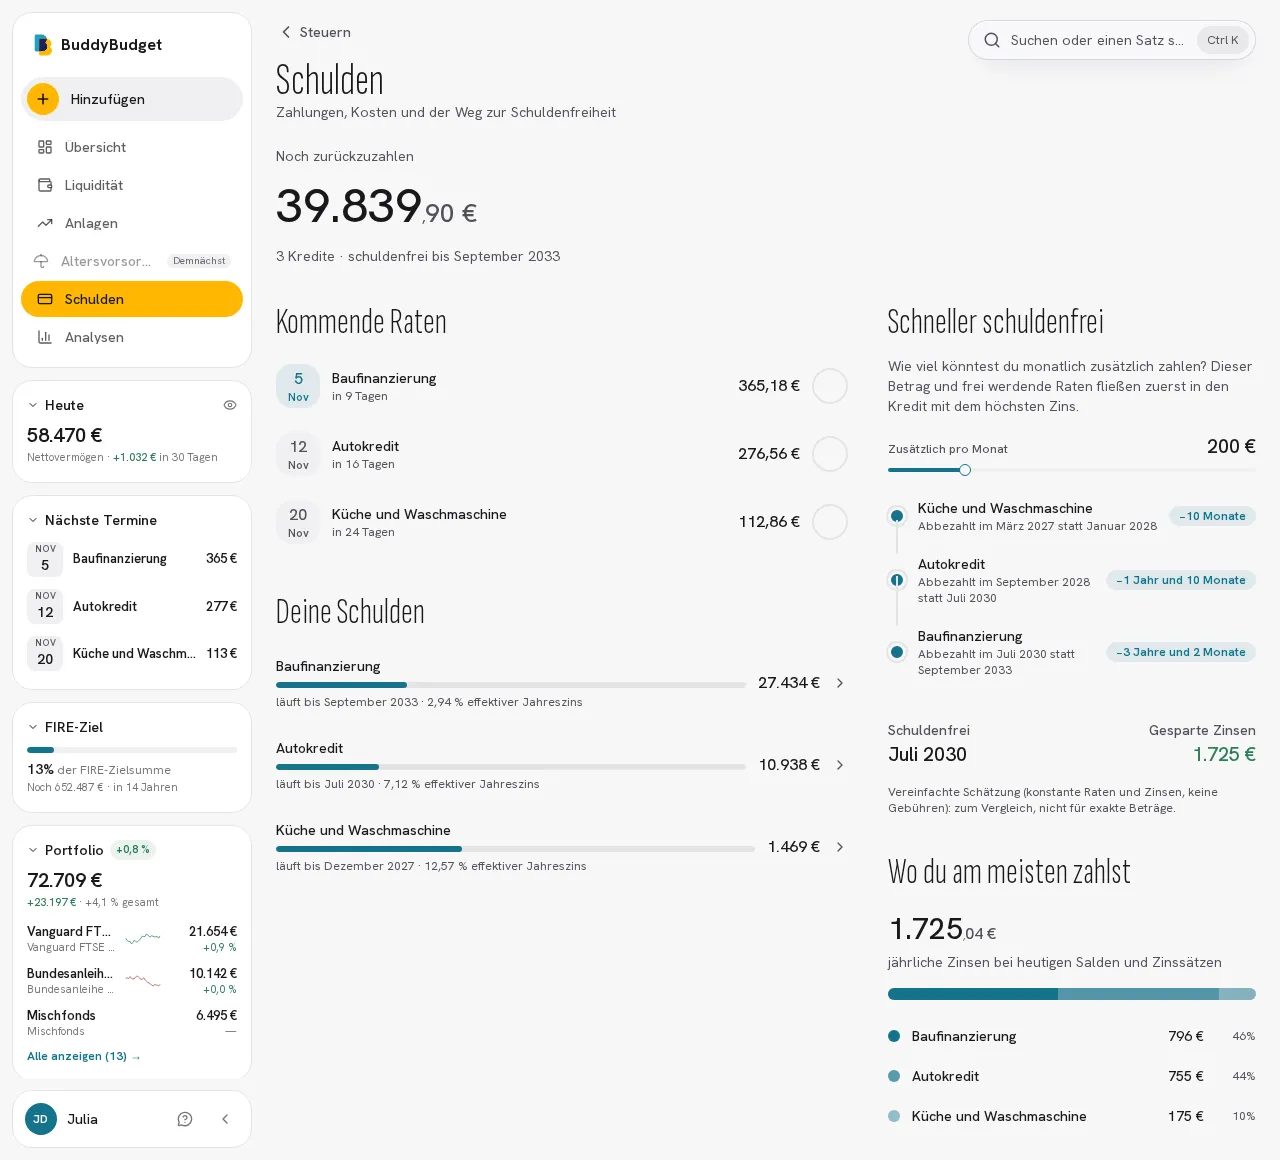Click the Baufinanzierung legend color dot
This screenshot has height=1160, width=1280.
pos(894,1036)
